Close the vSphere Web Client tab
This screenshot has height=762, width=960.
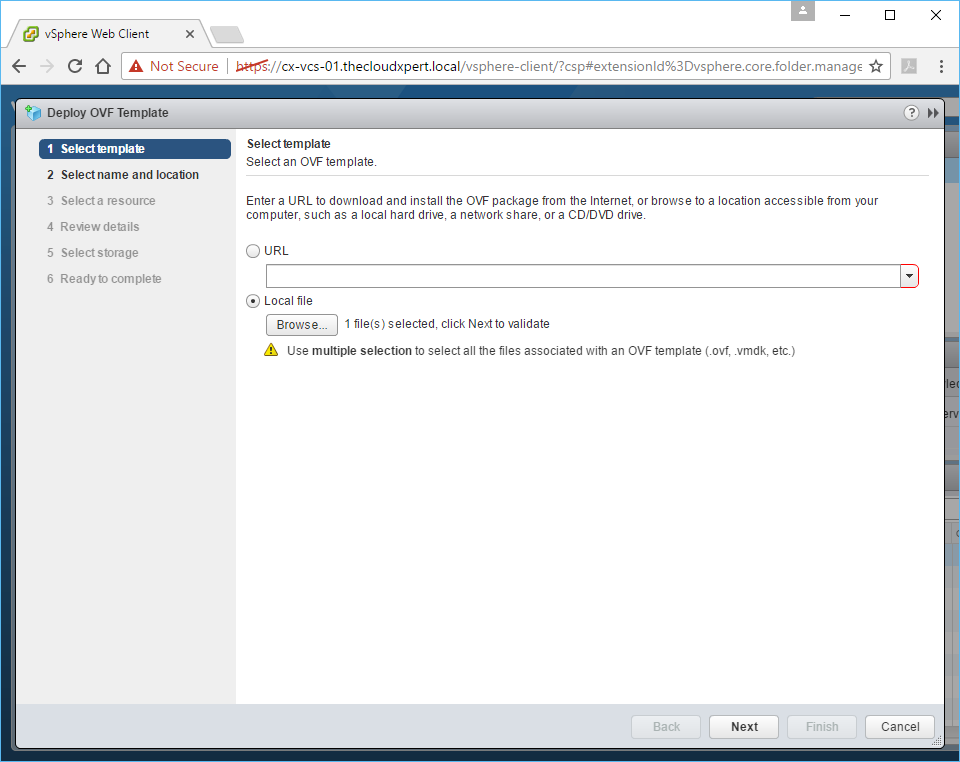pos(190,33)
